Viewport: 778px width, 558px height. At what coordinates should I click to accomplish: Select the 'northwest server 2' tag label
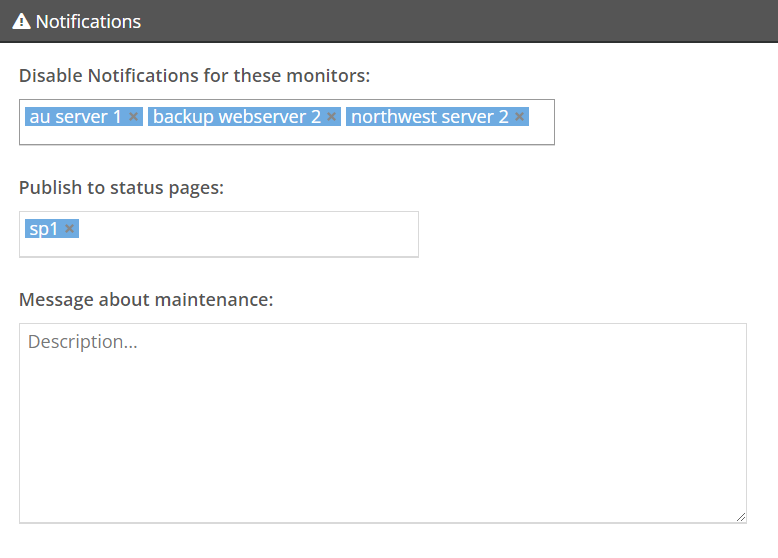click(x=430, y=117)
